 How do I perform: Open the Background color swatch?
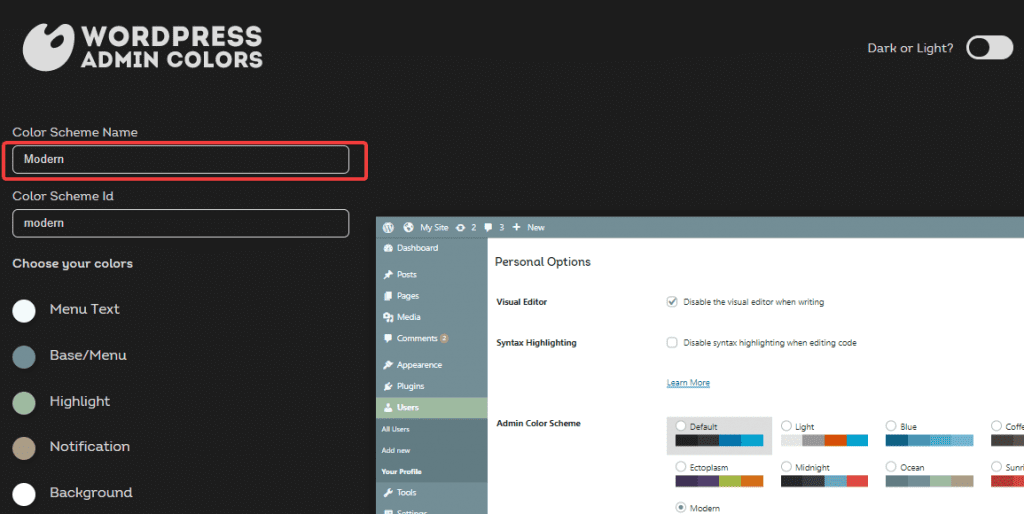(x=24, y=494)
